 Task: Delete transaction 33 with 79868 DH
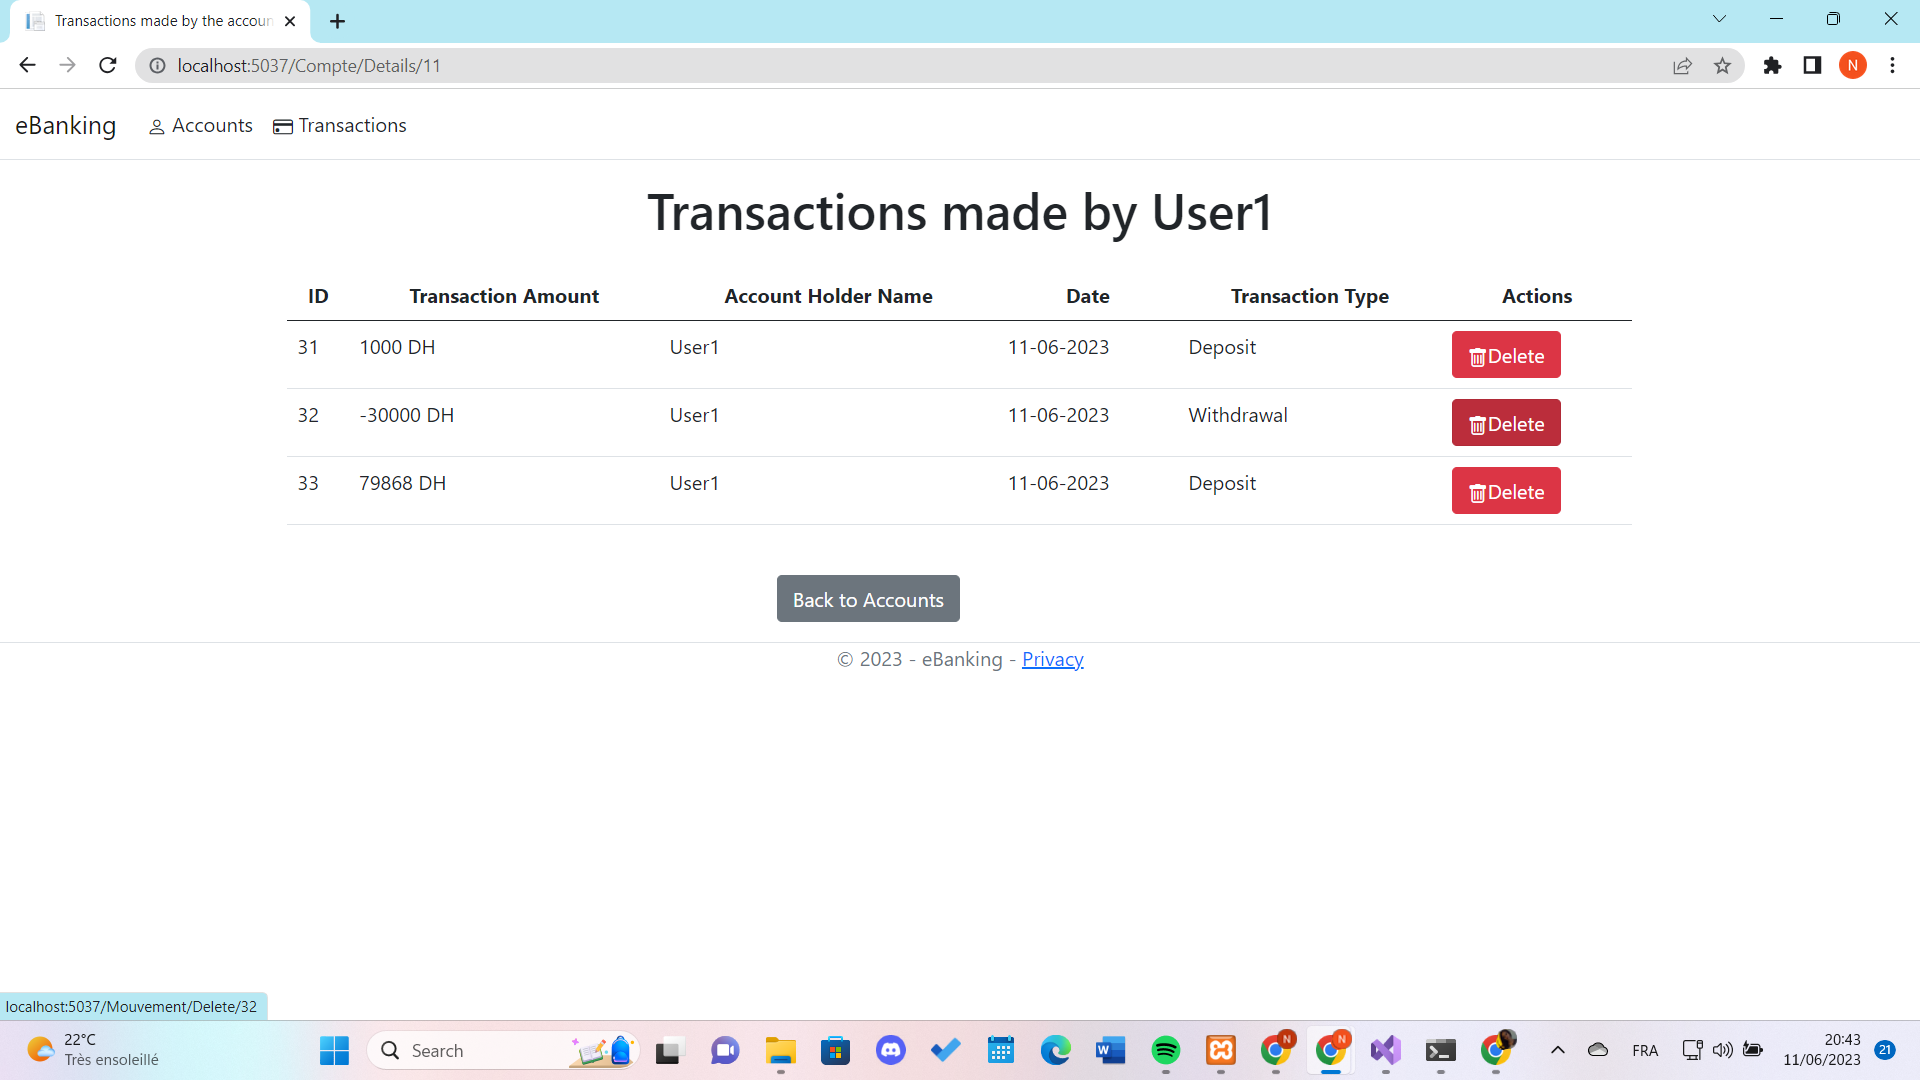click(x=1505, y=491)
